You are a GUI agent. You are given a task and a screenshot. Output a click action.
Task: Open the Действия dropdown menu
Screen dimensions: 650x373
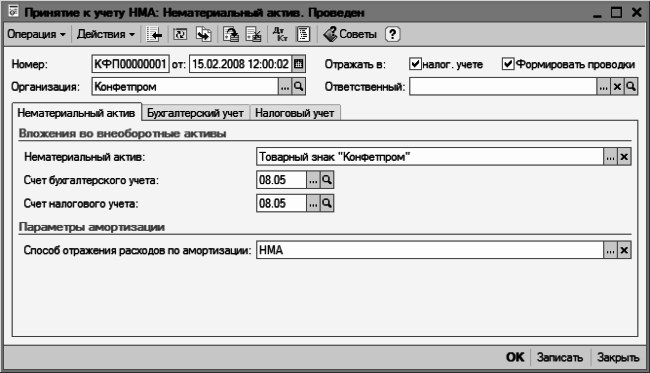coord(106,34)
